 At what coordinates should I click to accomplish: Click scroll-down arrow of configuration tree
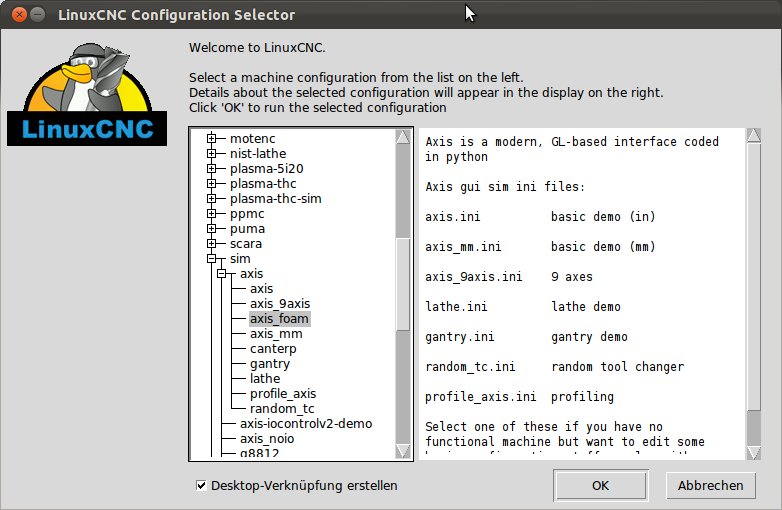[x=403, y=451]
